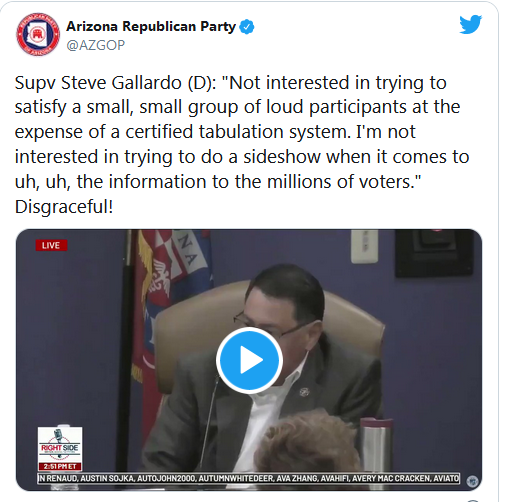This screenshot has width=515, height=502.
Task: Click the lapel pin on the gray jacket
Action: point(304,392)
